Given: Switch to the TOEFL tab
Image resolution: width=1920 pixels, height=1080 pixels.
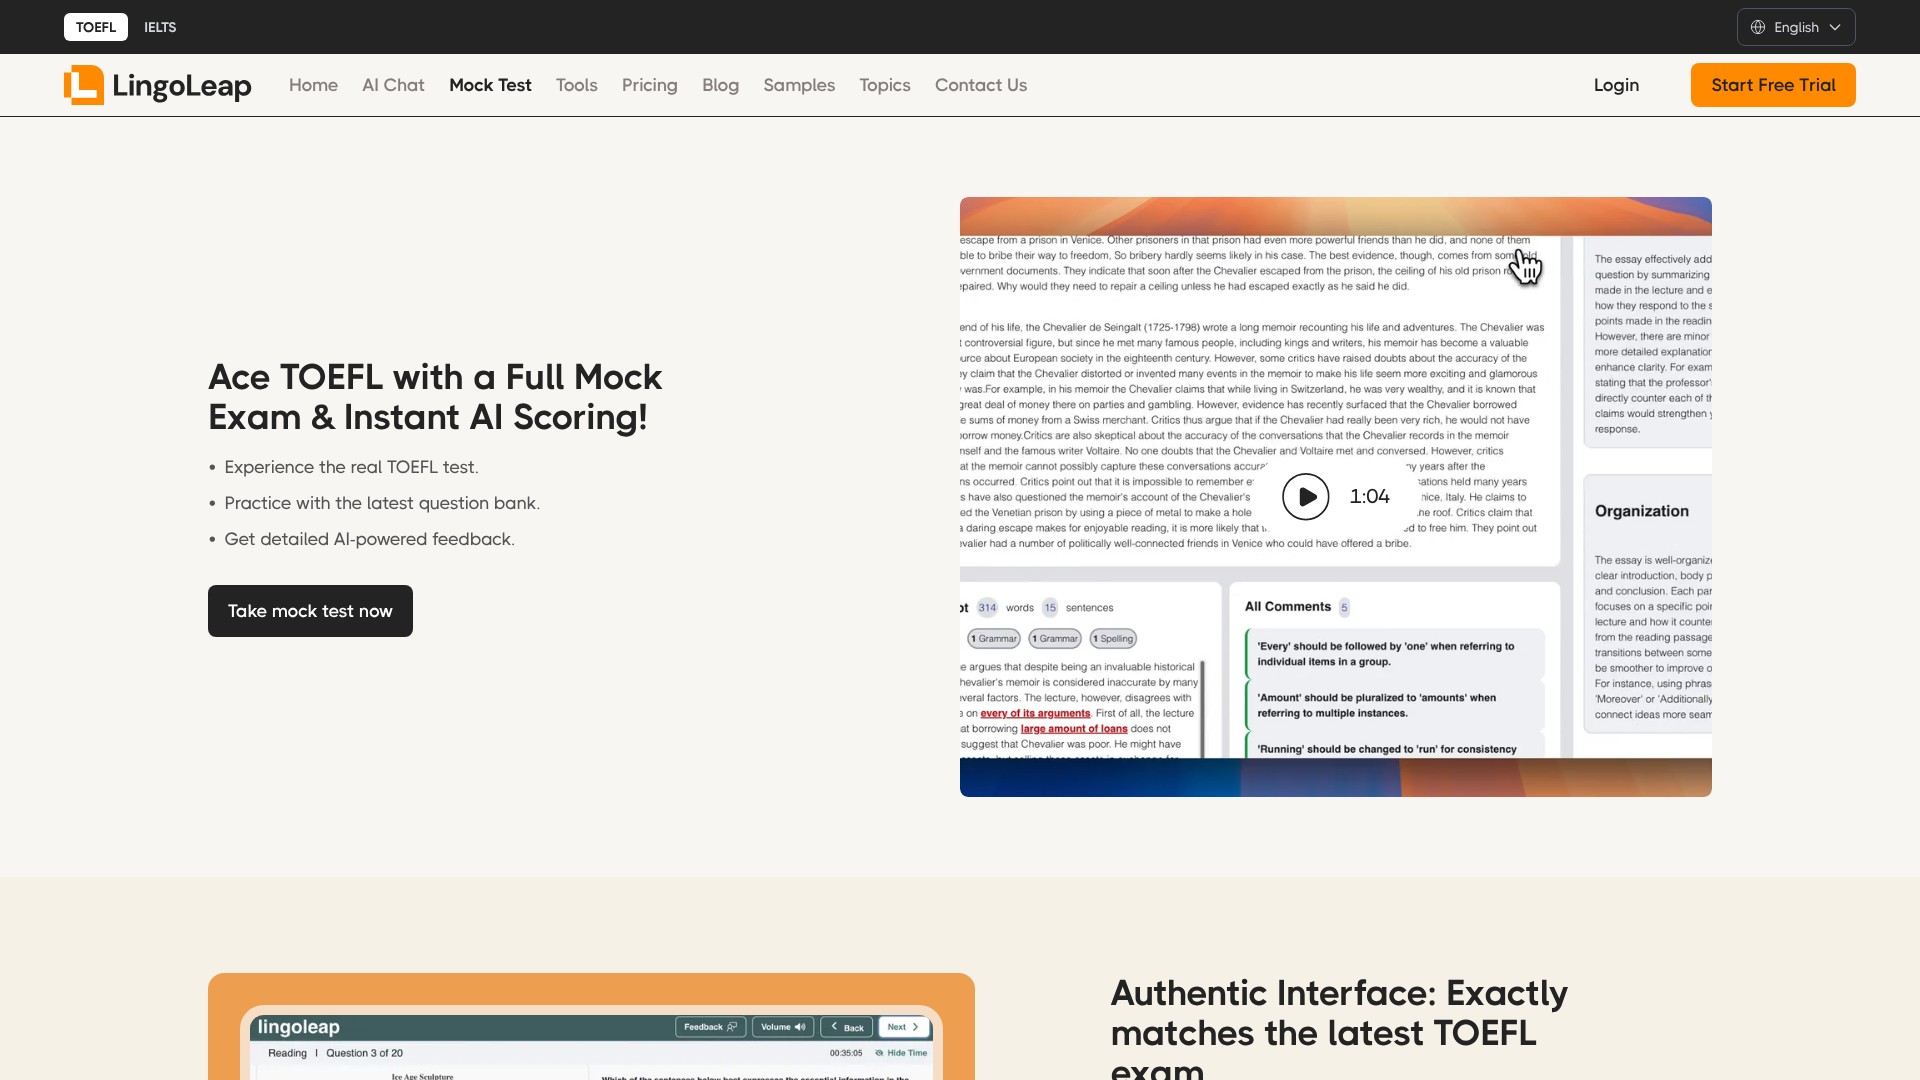Looking at the screenshot, I should 96,27.
